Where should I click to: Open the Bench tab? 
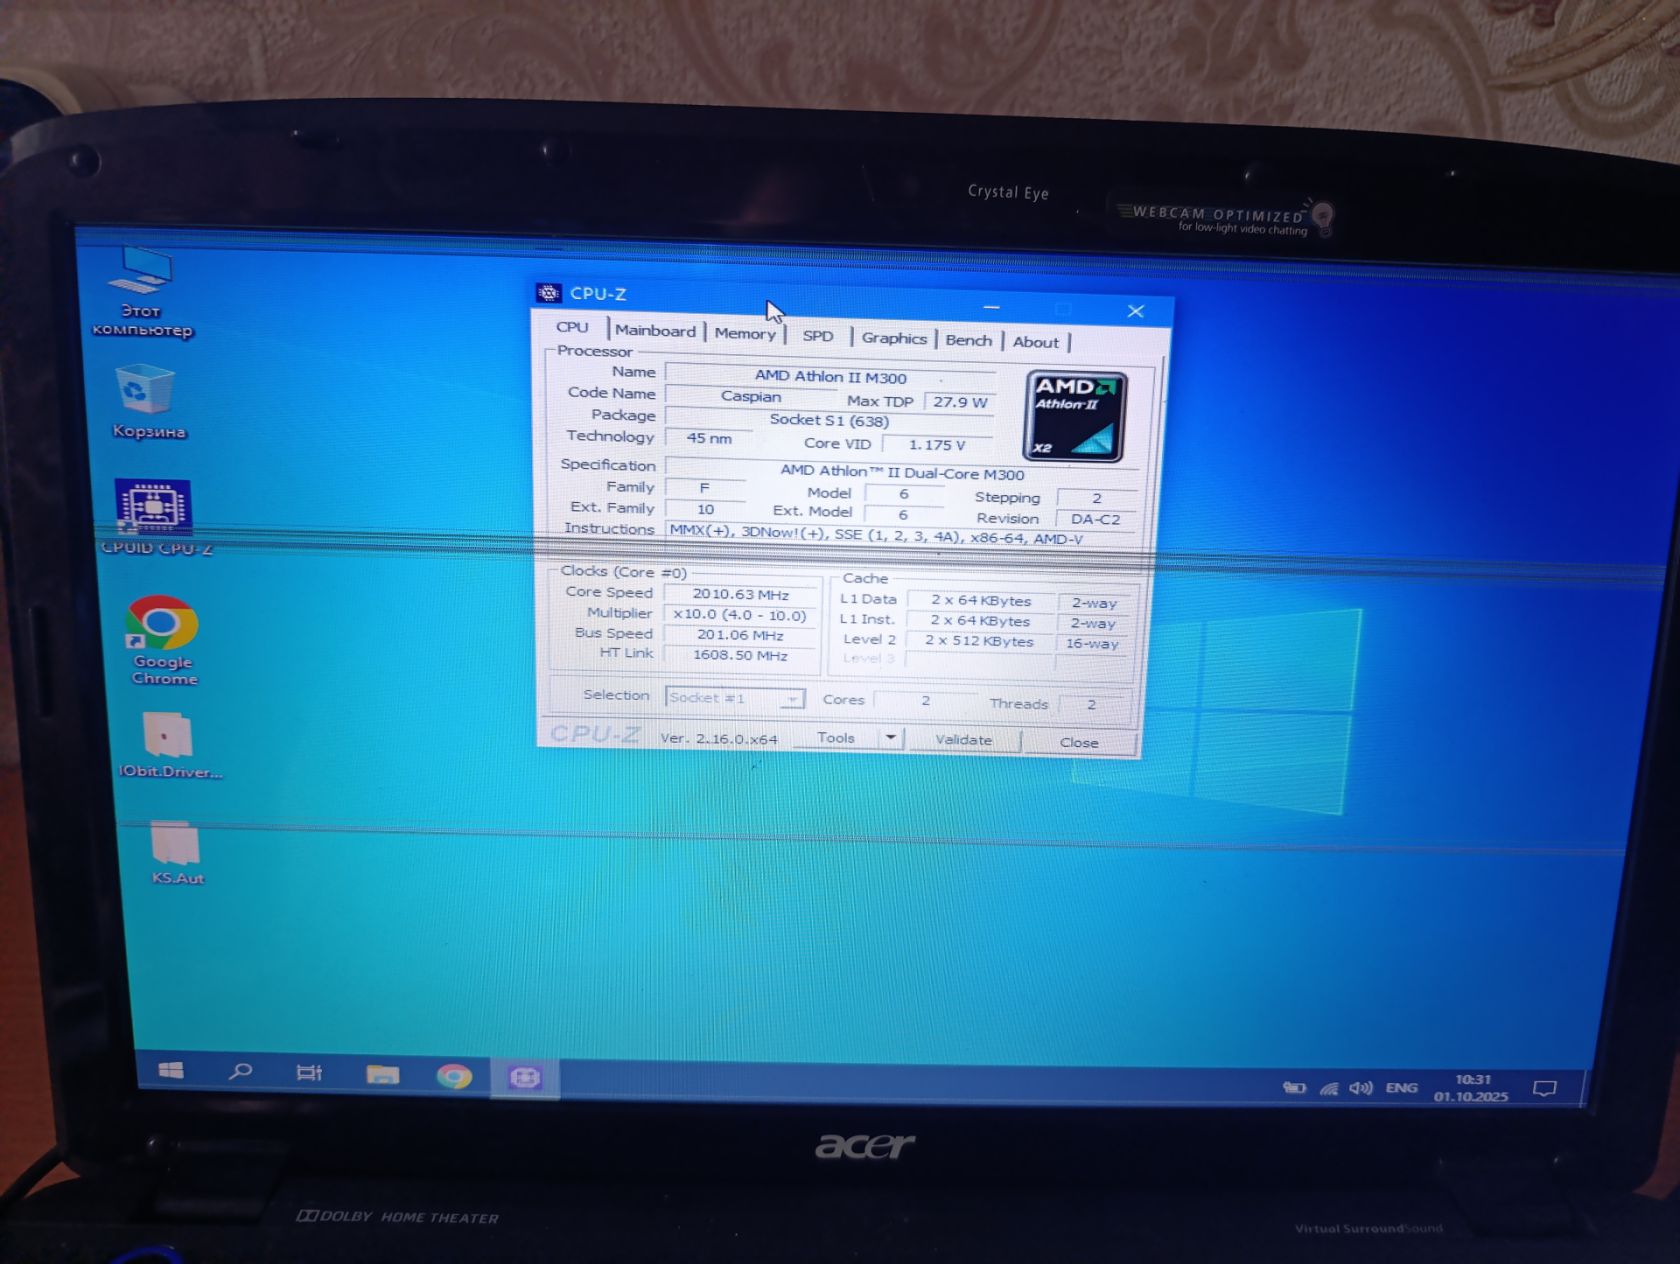click(969, 340)
